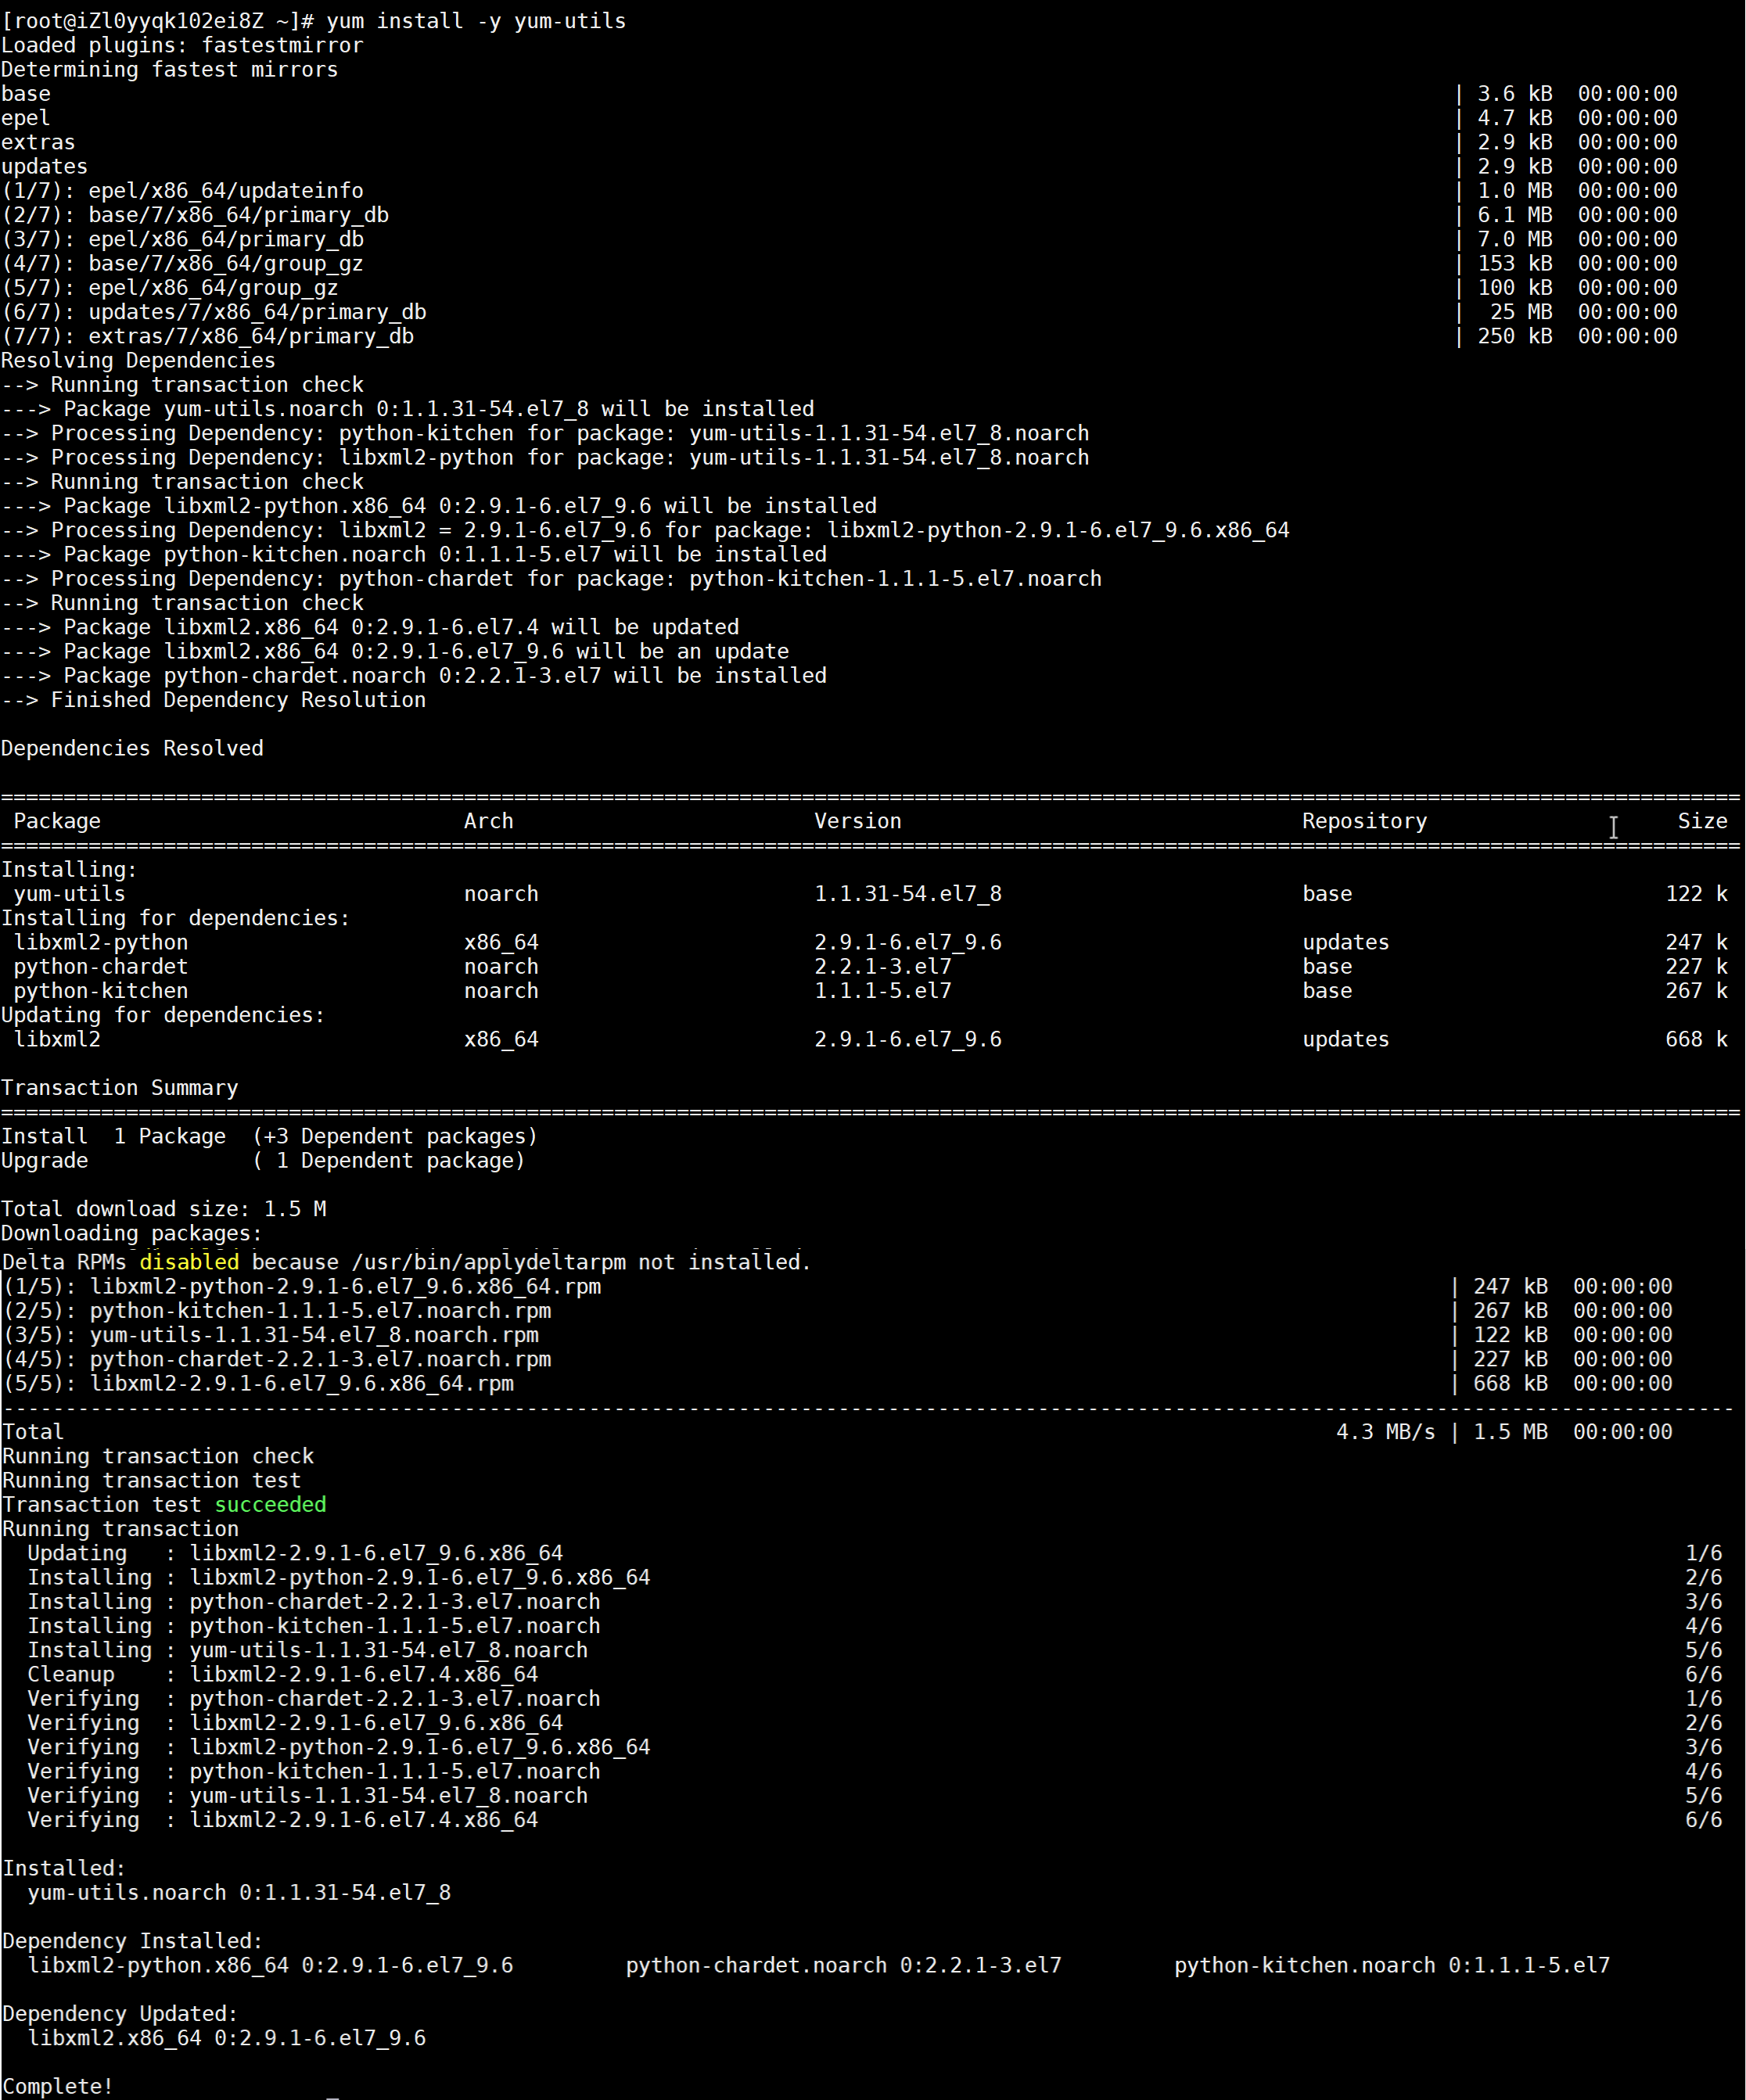Click the 'Size' column header
Screen dimensions: 1746x2100
(1702, 821)
